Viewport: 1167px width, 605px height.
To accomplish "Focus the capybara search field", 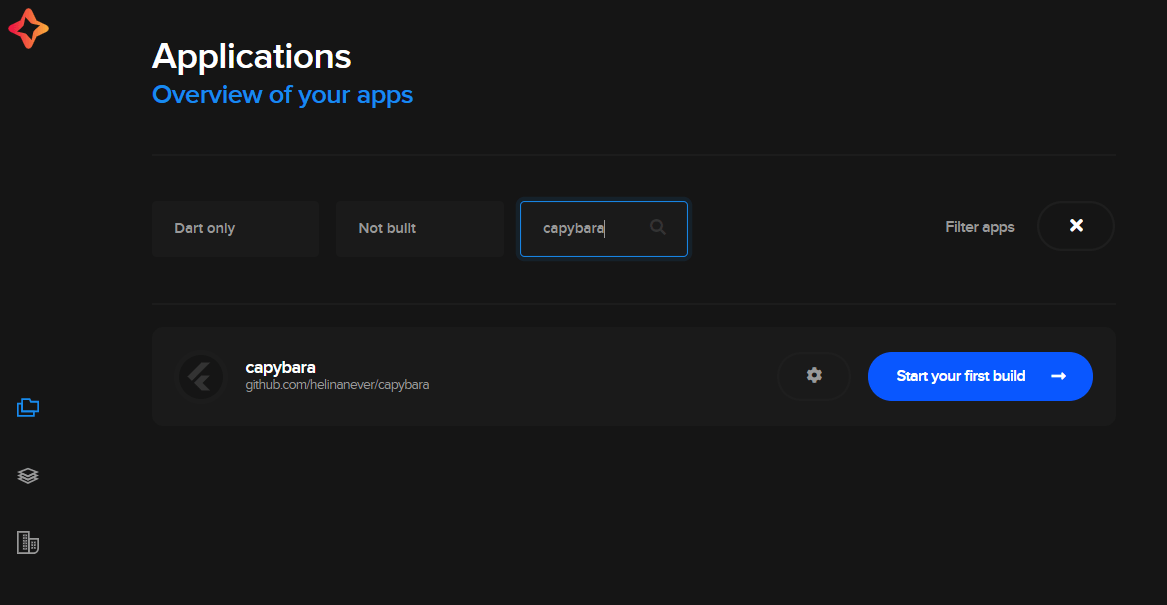I will 604,228.
